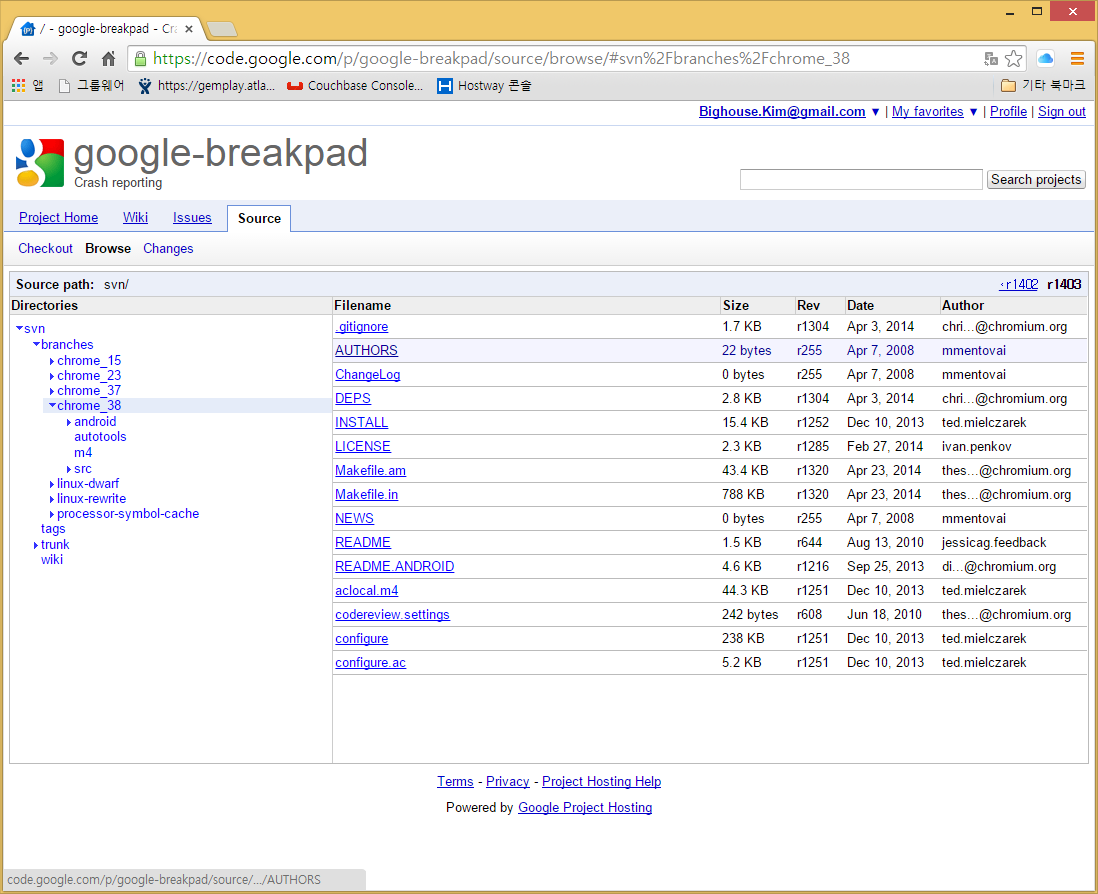This screenshot has width=1098, height=894.
Task: Go to the Changes sub-tab
Action: (168, 249)
